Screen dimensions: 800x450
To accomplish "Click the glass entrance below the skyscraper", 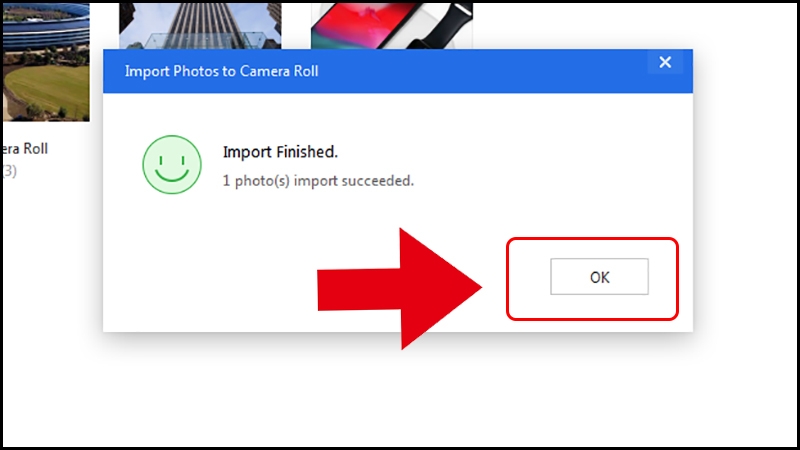I will (x=202, y=41).
